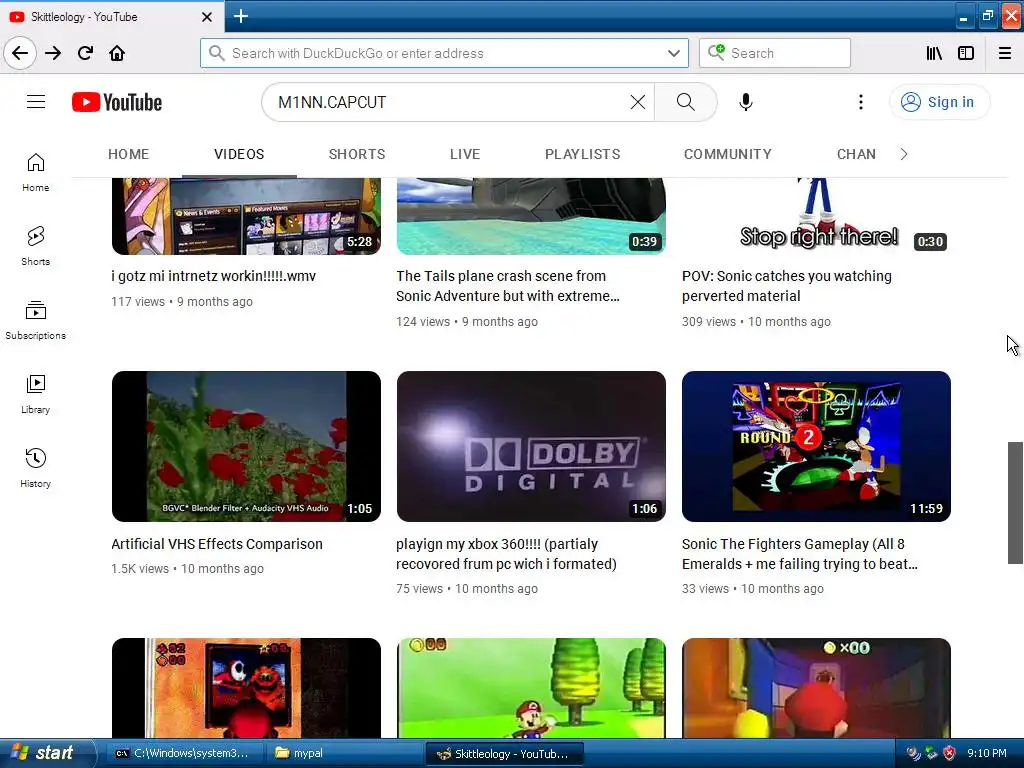Play the Sonic The Fighters Gameplay thumbnail
This screenshot has height=768, width=1024.
click(x=816, y=446)
